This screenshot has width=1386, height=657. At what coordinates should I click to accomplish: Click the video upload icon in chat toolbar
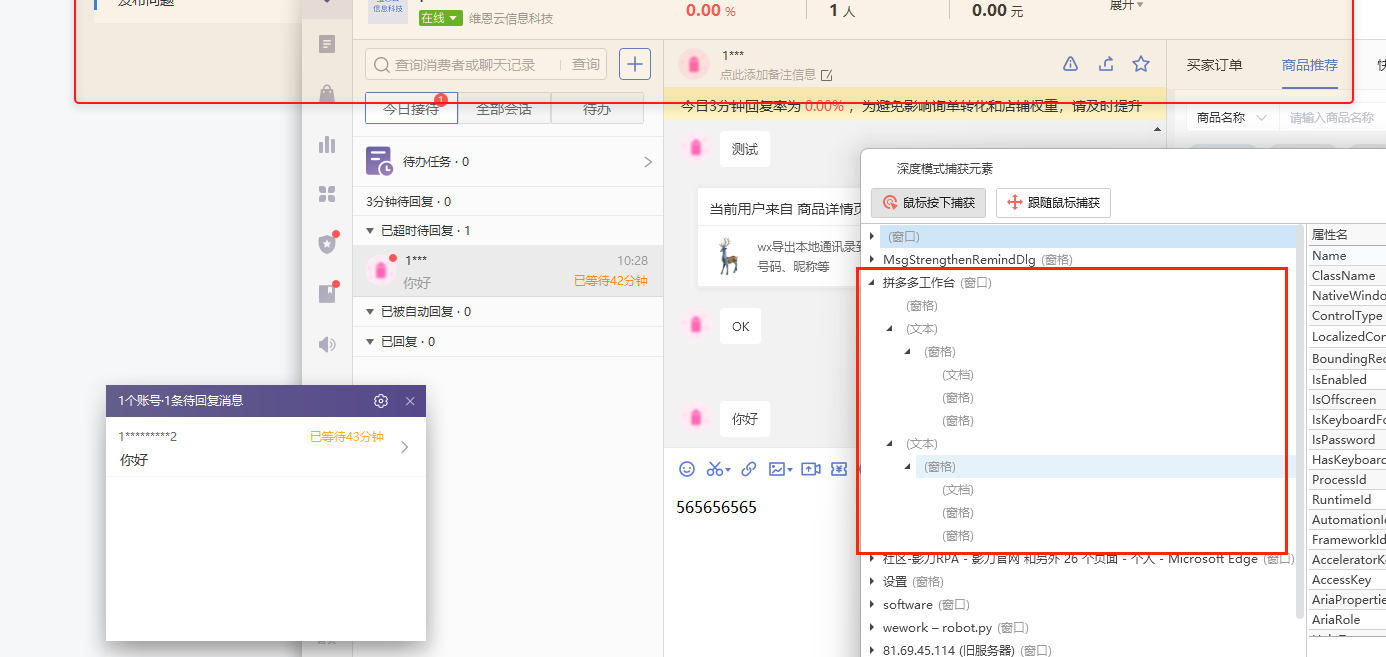pos(810,469)
